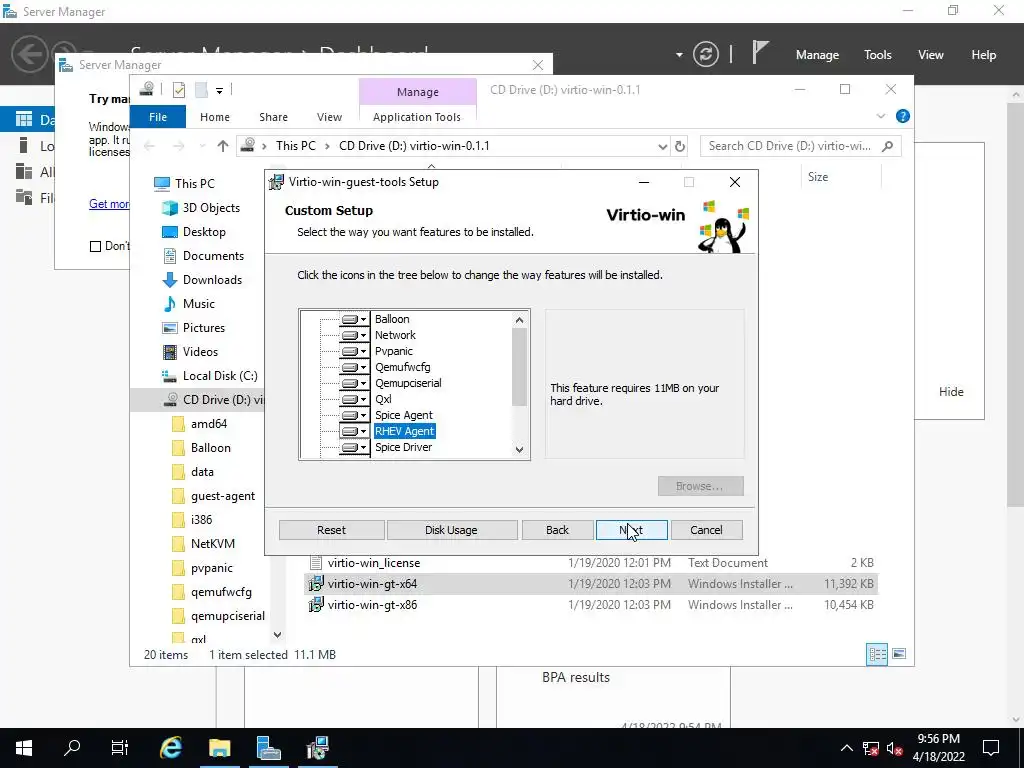Click the Disk Usage button
Image resolution: width=1024 pixels, height=768 pixels.
click(x=451, y=530)
